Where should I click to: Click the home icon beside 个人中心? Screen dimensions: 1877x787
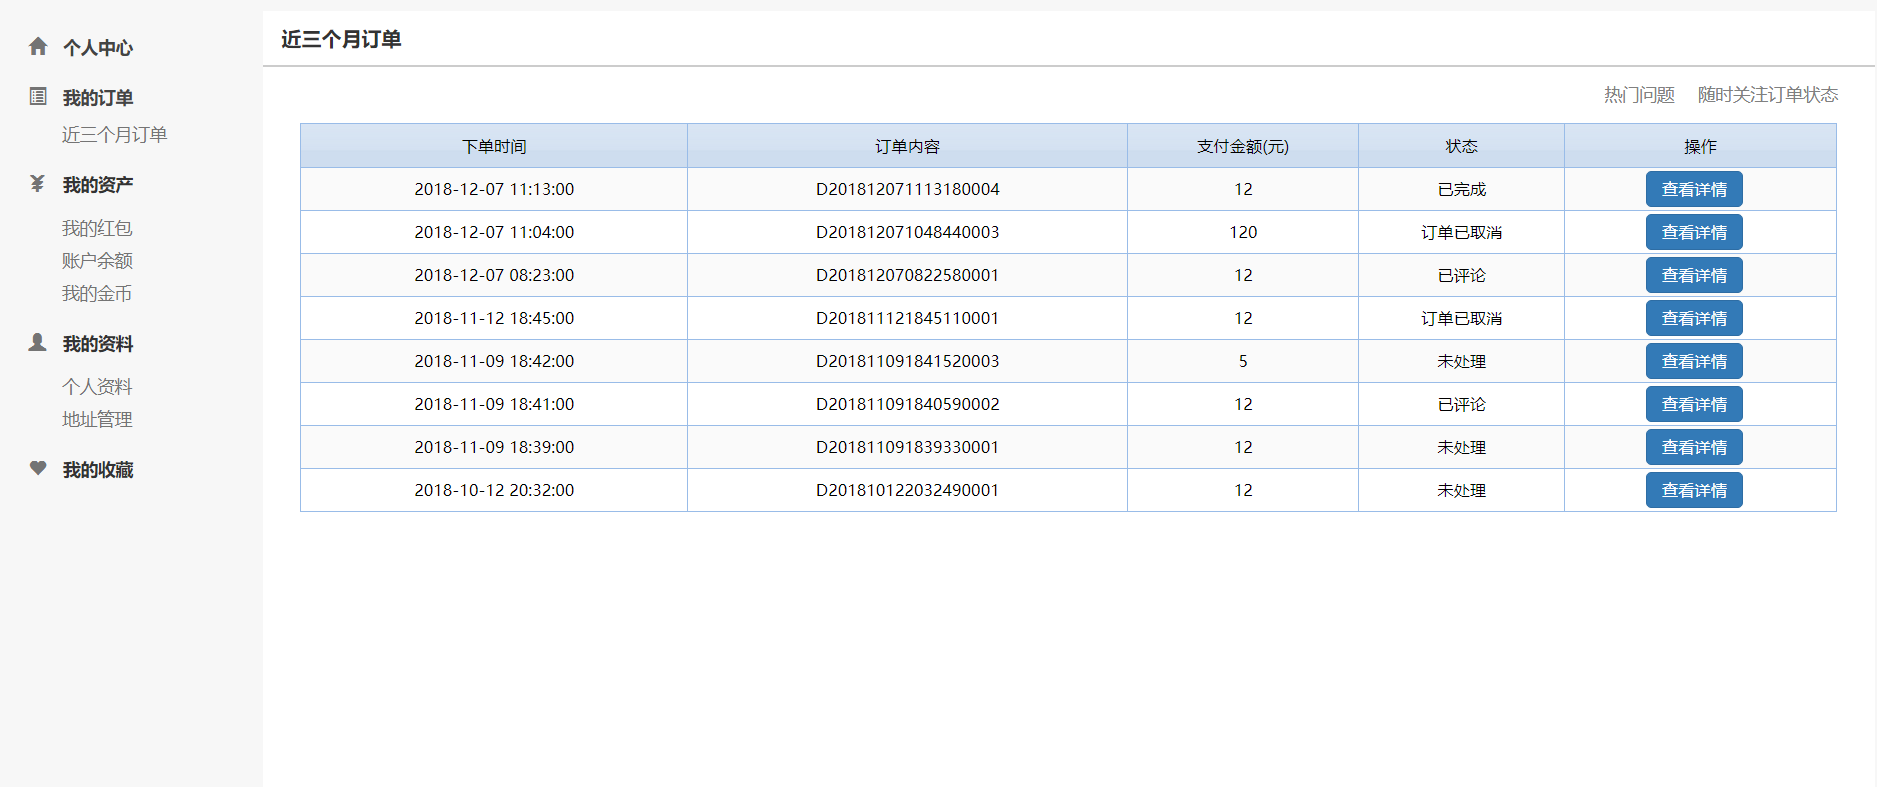38,46
